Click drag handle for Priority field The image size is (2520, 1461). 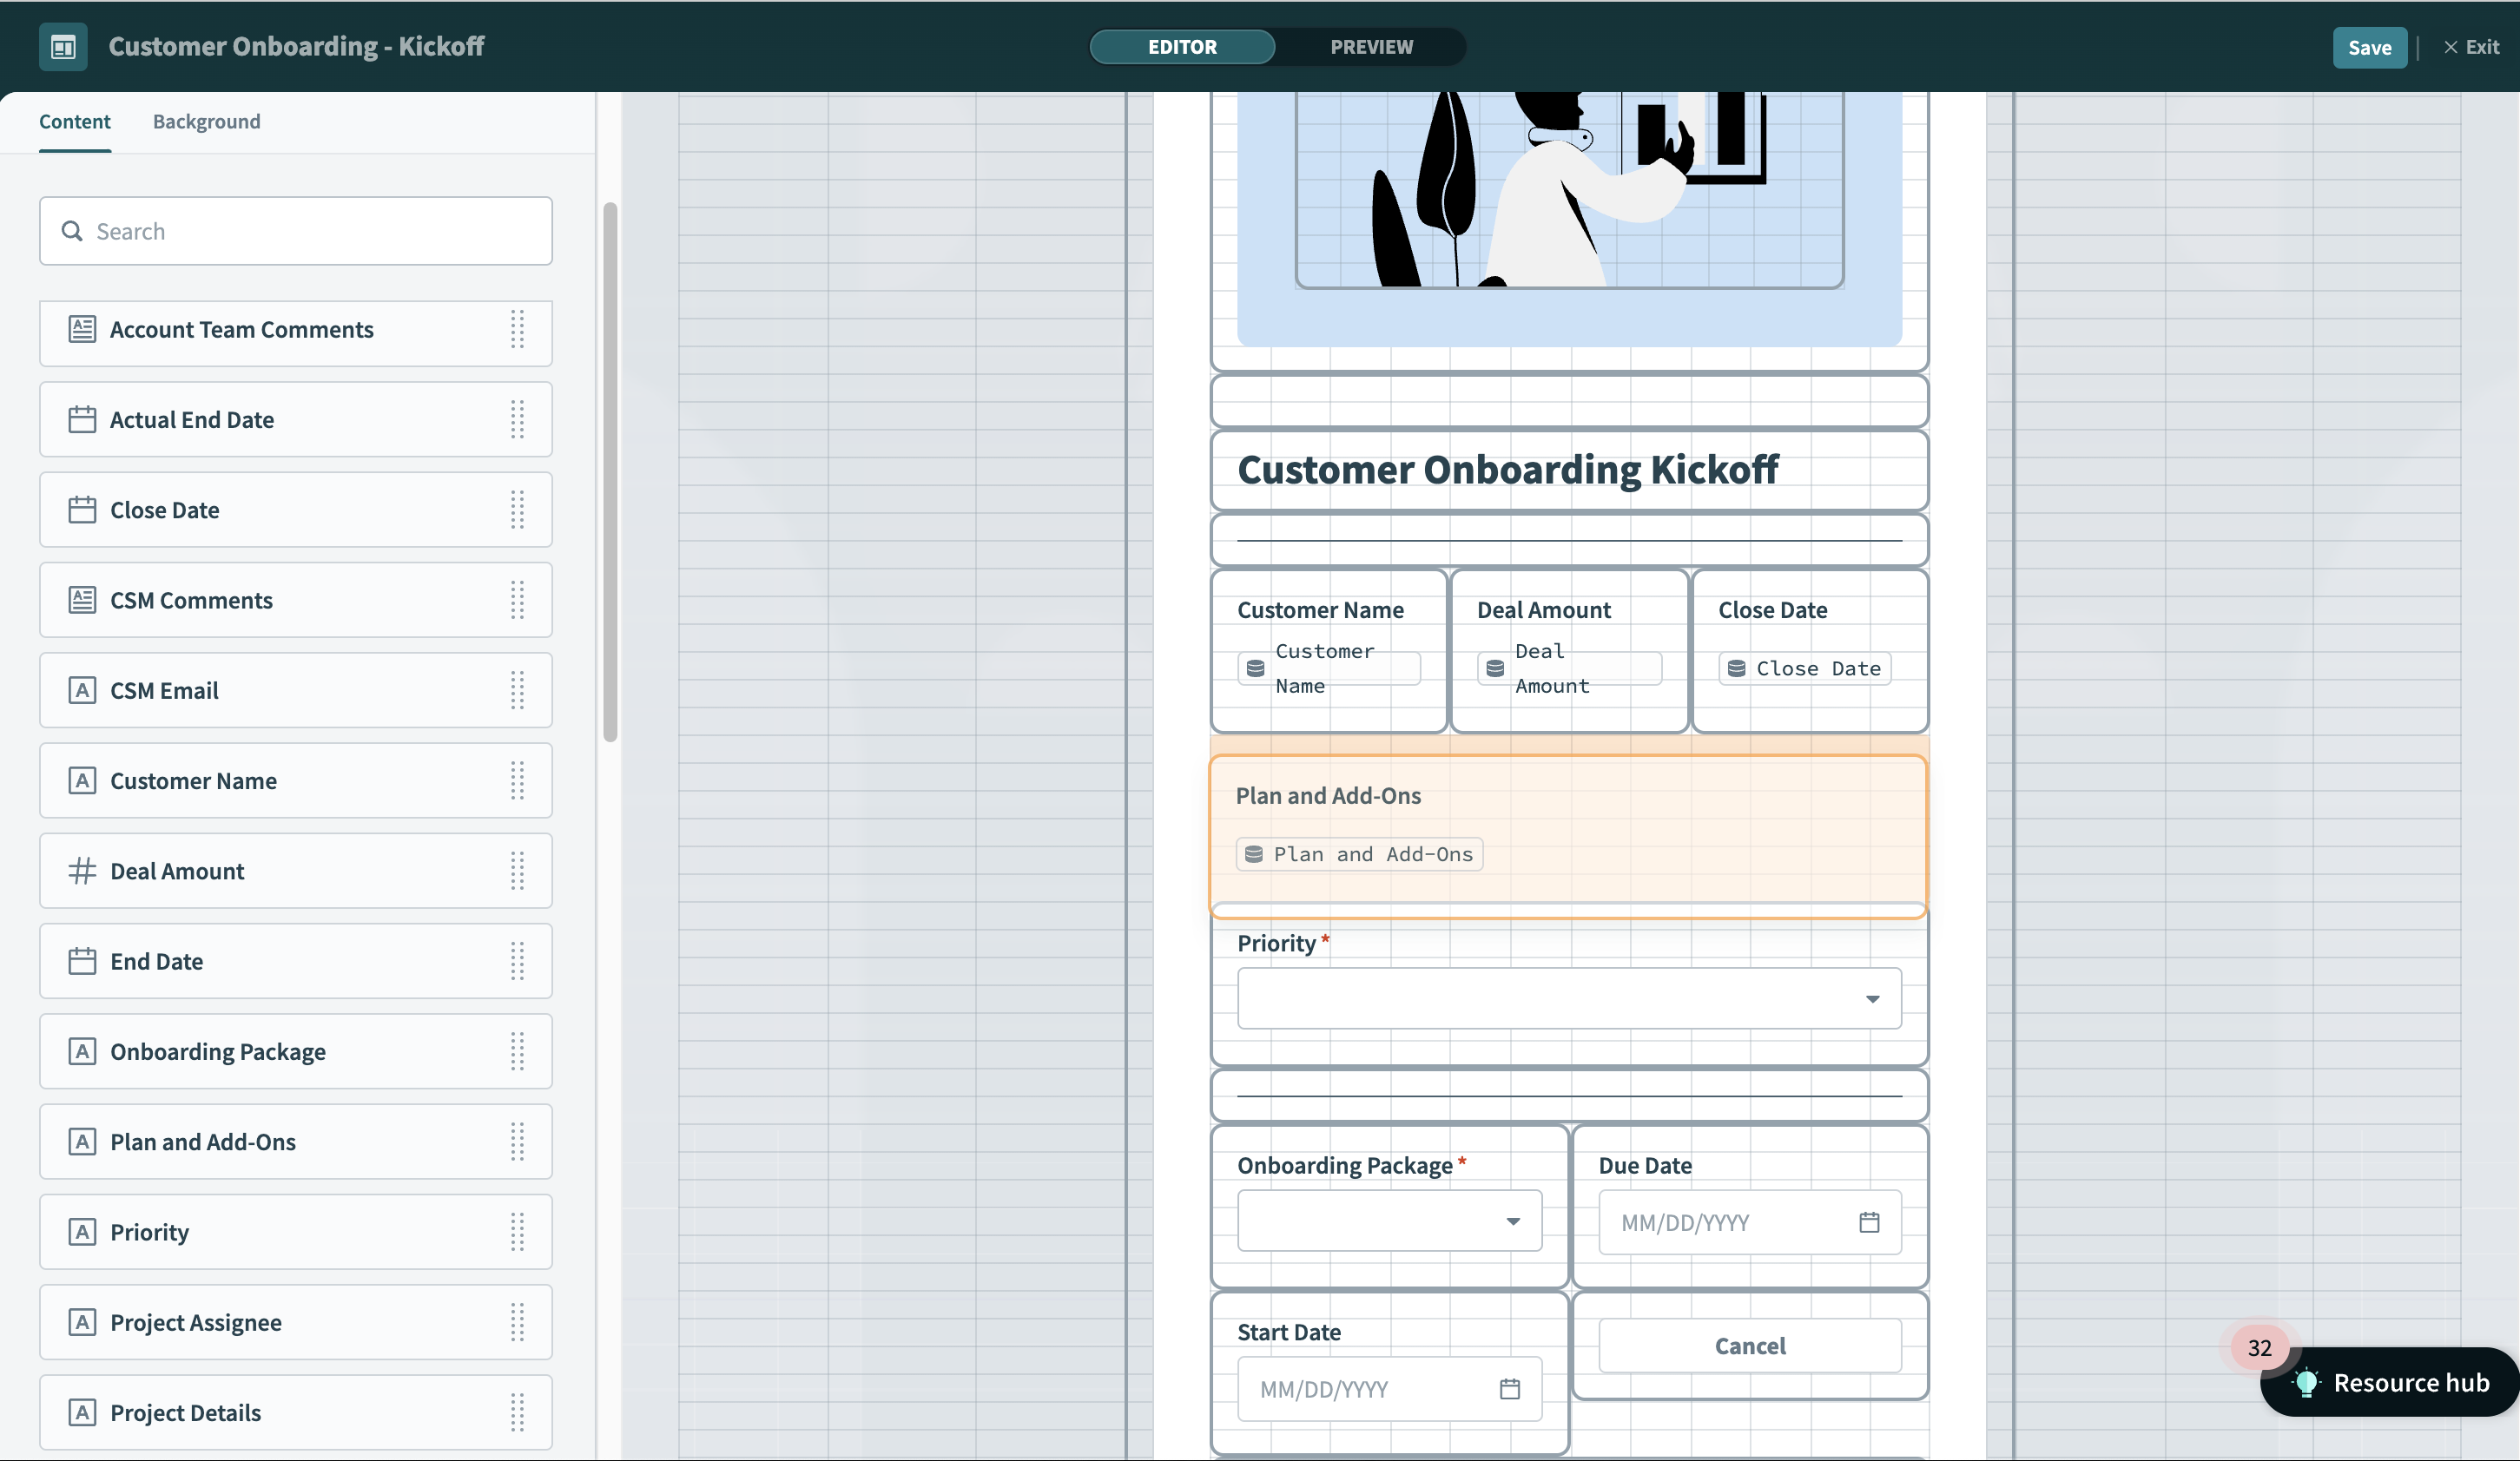pyautogui.click(x=517, y=1232)
